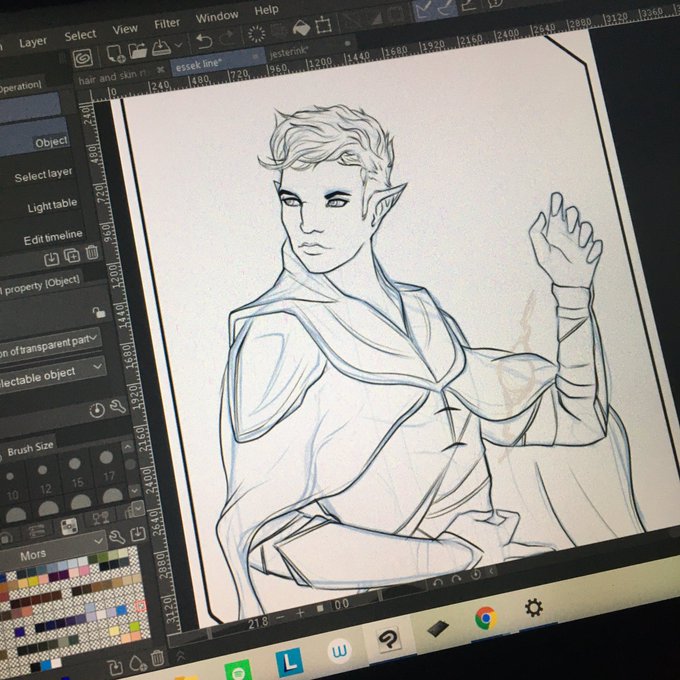
Task: Expand the color palette tabs dropdown arrow
Action: [x=138, y=507]
